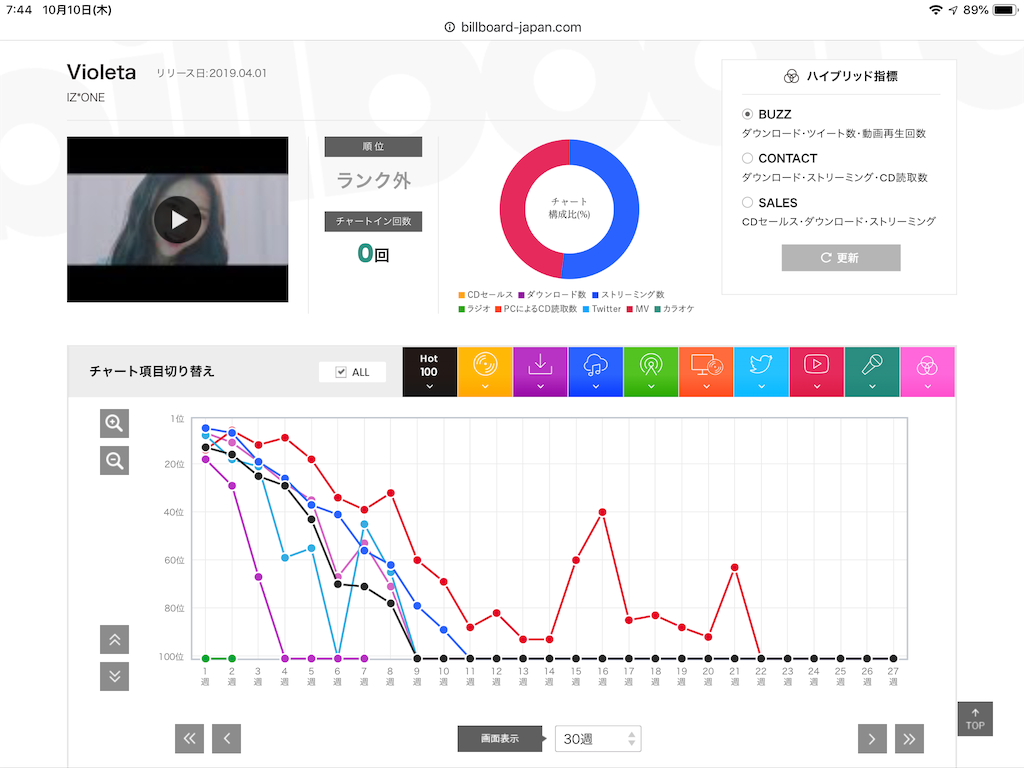1024x768 pixels.
Task: Zoom in on the chart
Action: click(x=114, y=423)
